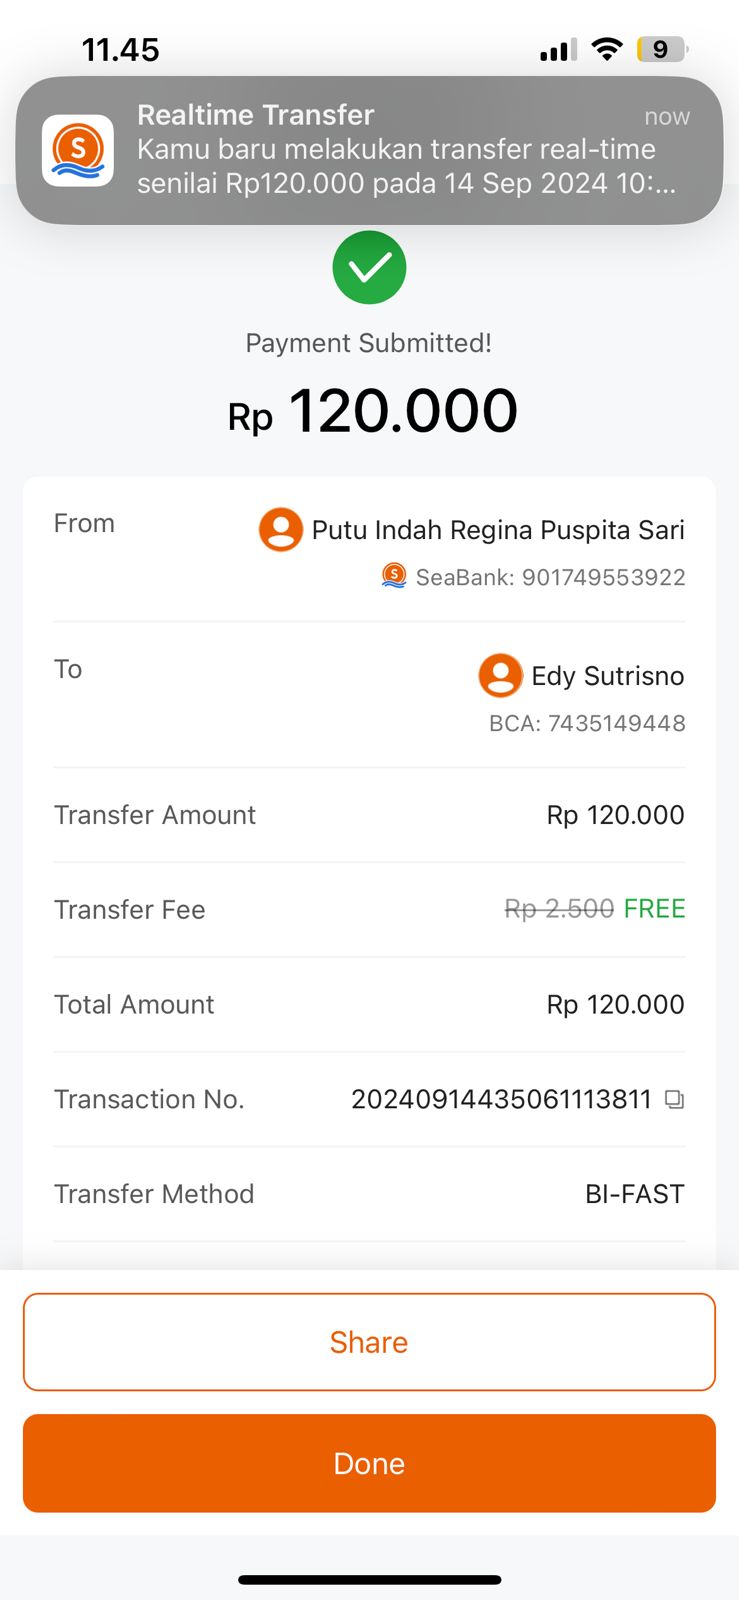
Task: Tap the green FREE transfer fee label
Action: pyautogui.click(x=654, y=909)
